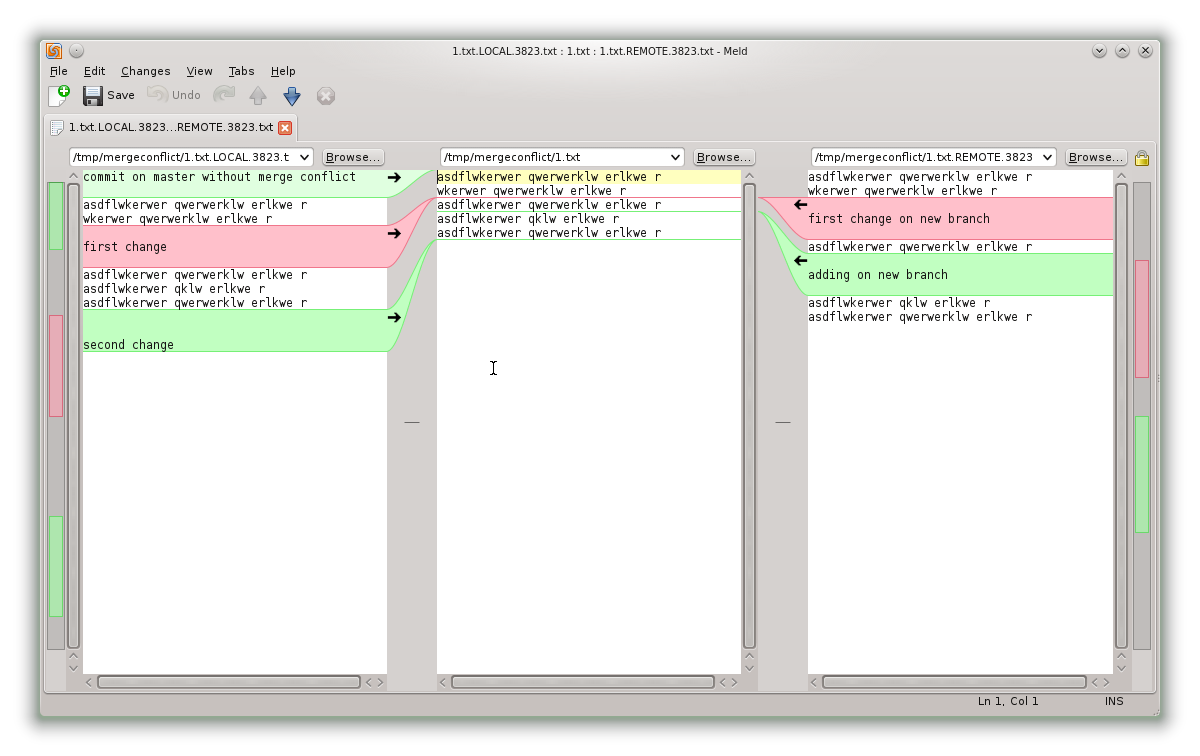Open the Help menu
The height and width of the screenshot is (756, 1200).
pyautogui.click(x=283, y=71)
